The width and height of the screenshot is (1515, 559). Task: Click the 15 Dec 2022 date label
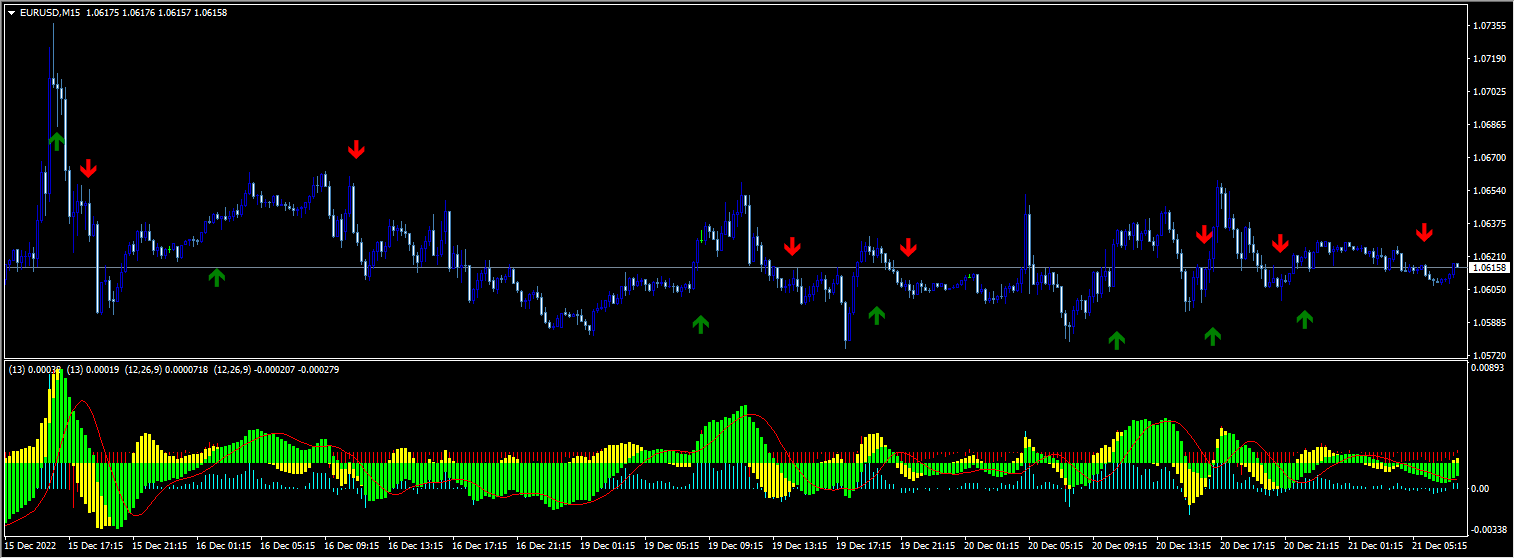(x=30, y=546)
